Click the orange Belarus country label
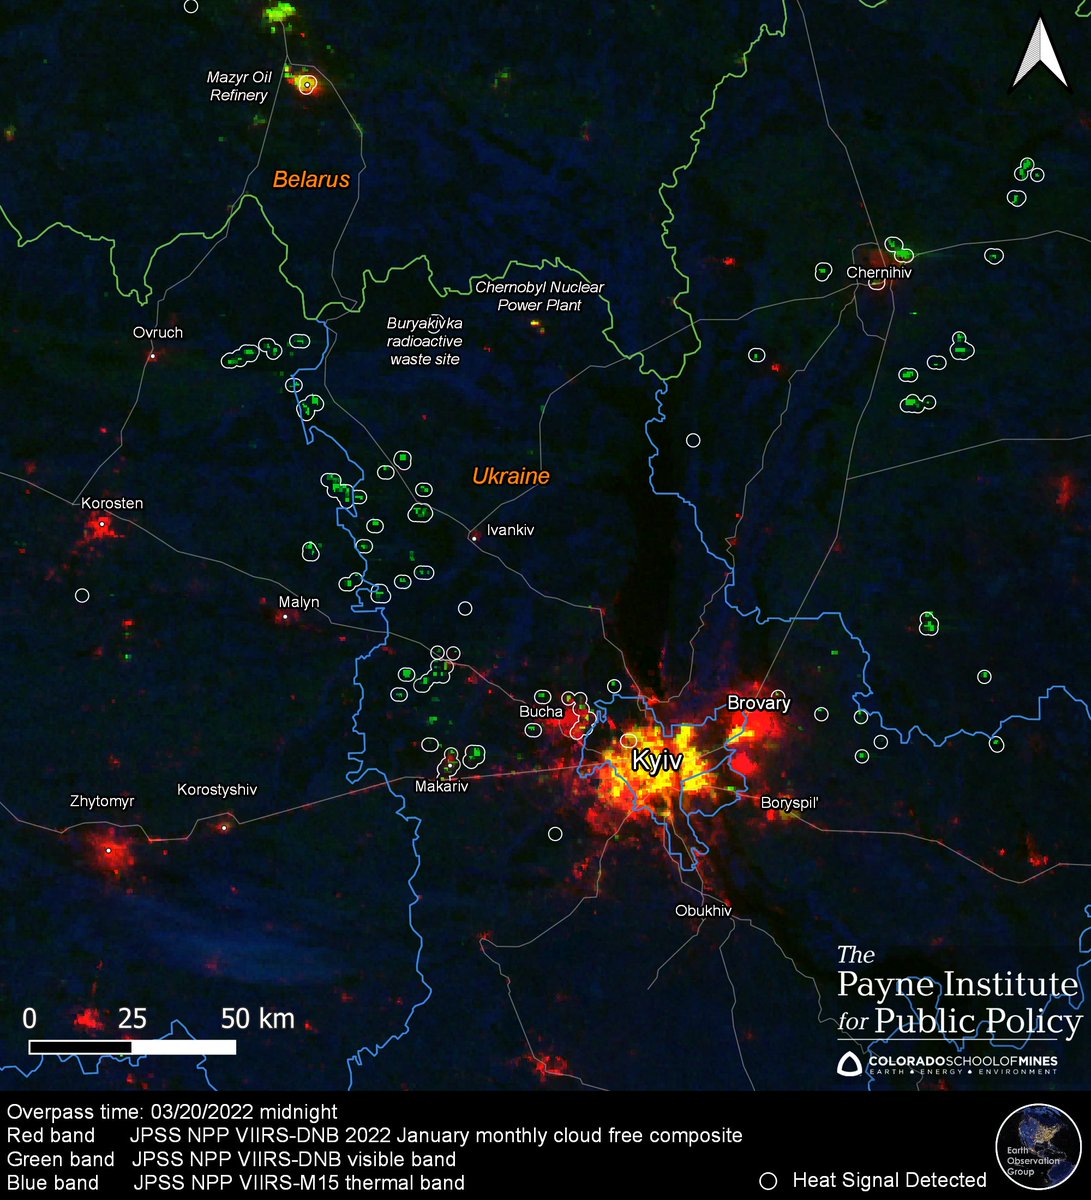Screen dimensions: 1091x1200 [x=312, y=180]
